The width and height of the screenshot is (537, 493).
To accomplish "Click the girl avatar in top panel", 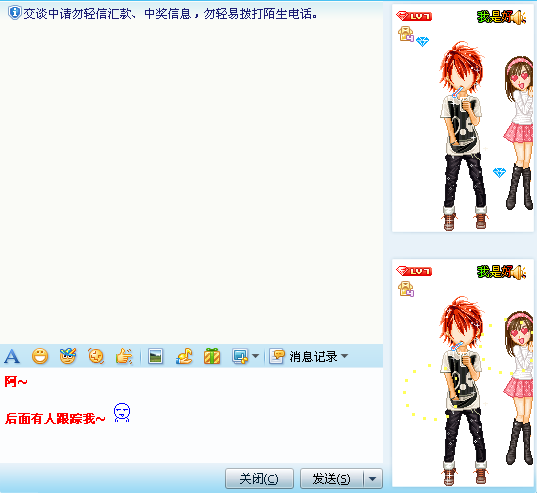I will (x=519, y=134).
